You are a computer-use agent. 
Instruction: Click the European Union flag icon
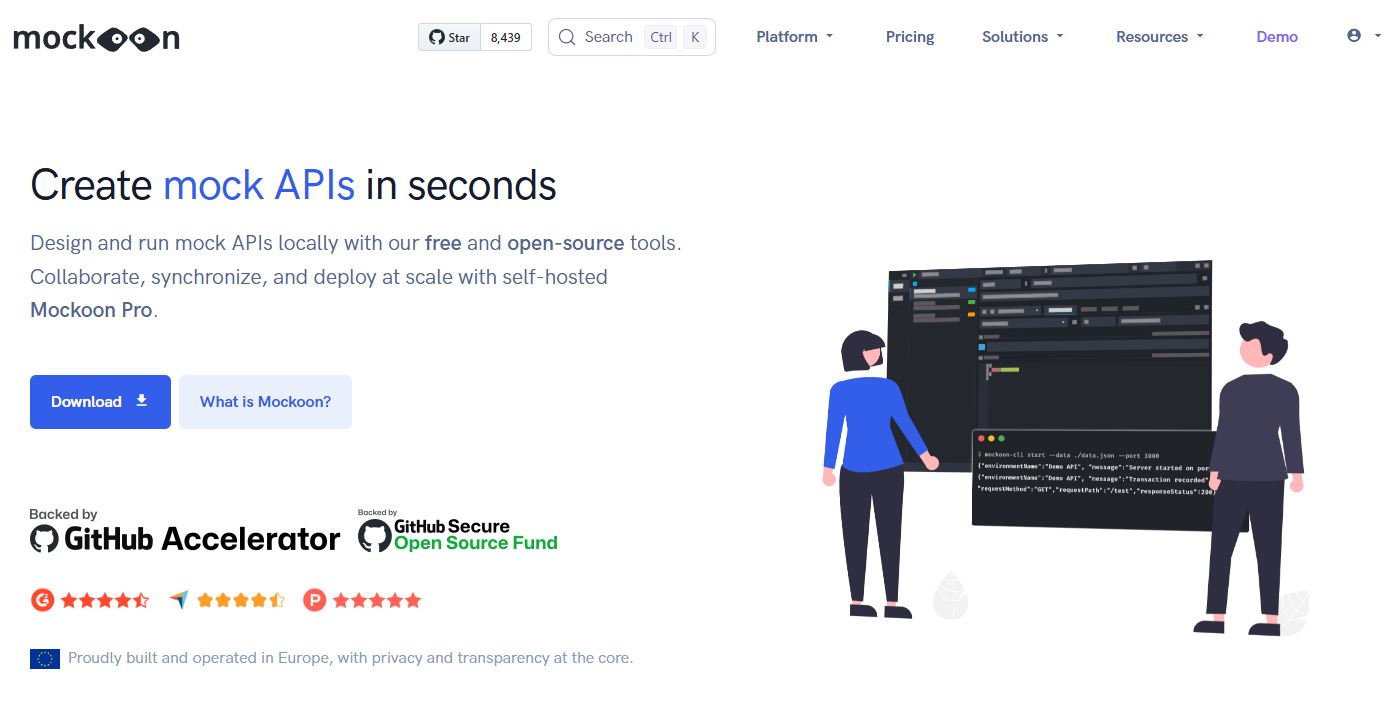(x=45, y=658)
